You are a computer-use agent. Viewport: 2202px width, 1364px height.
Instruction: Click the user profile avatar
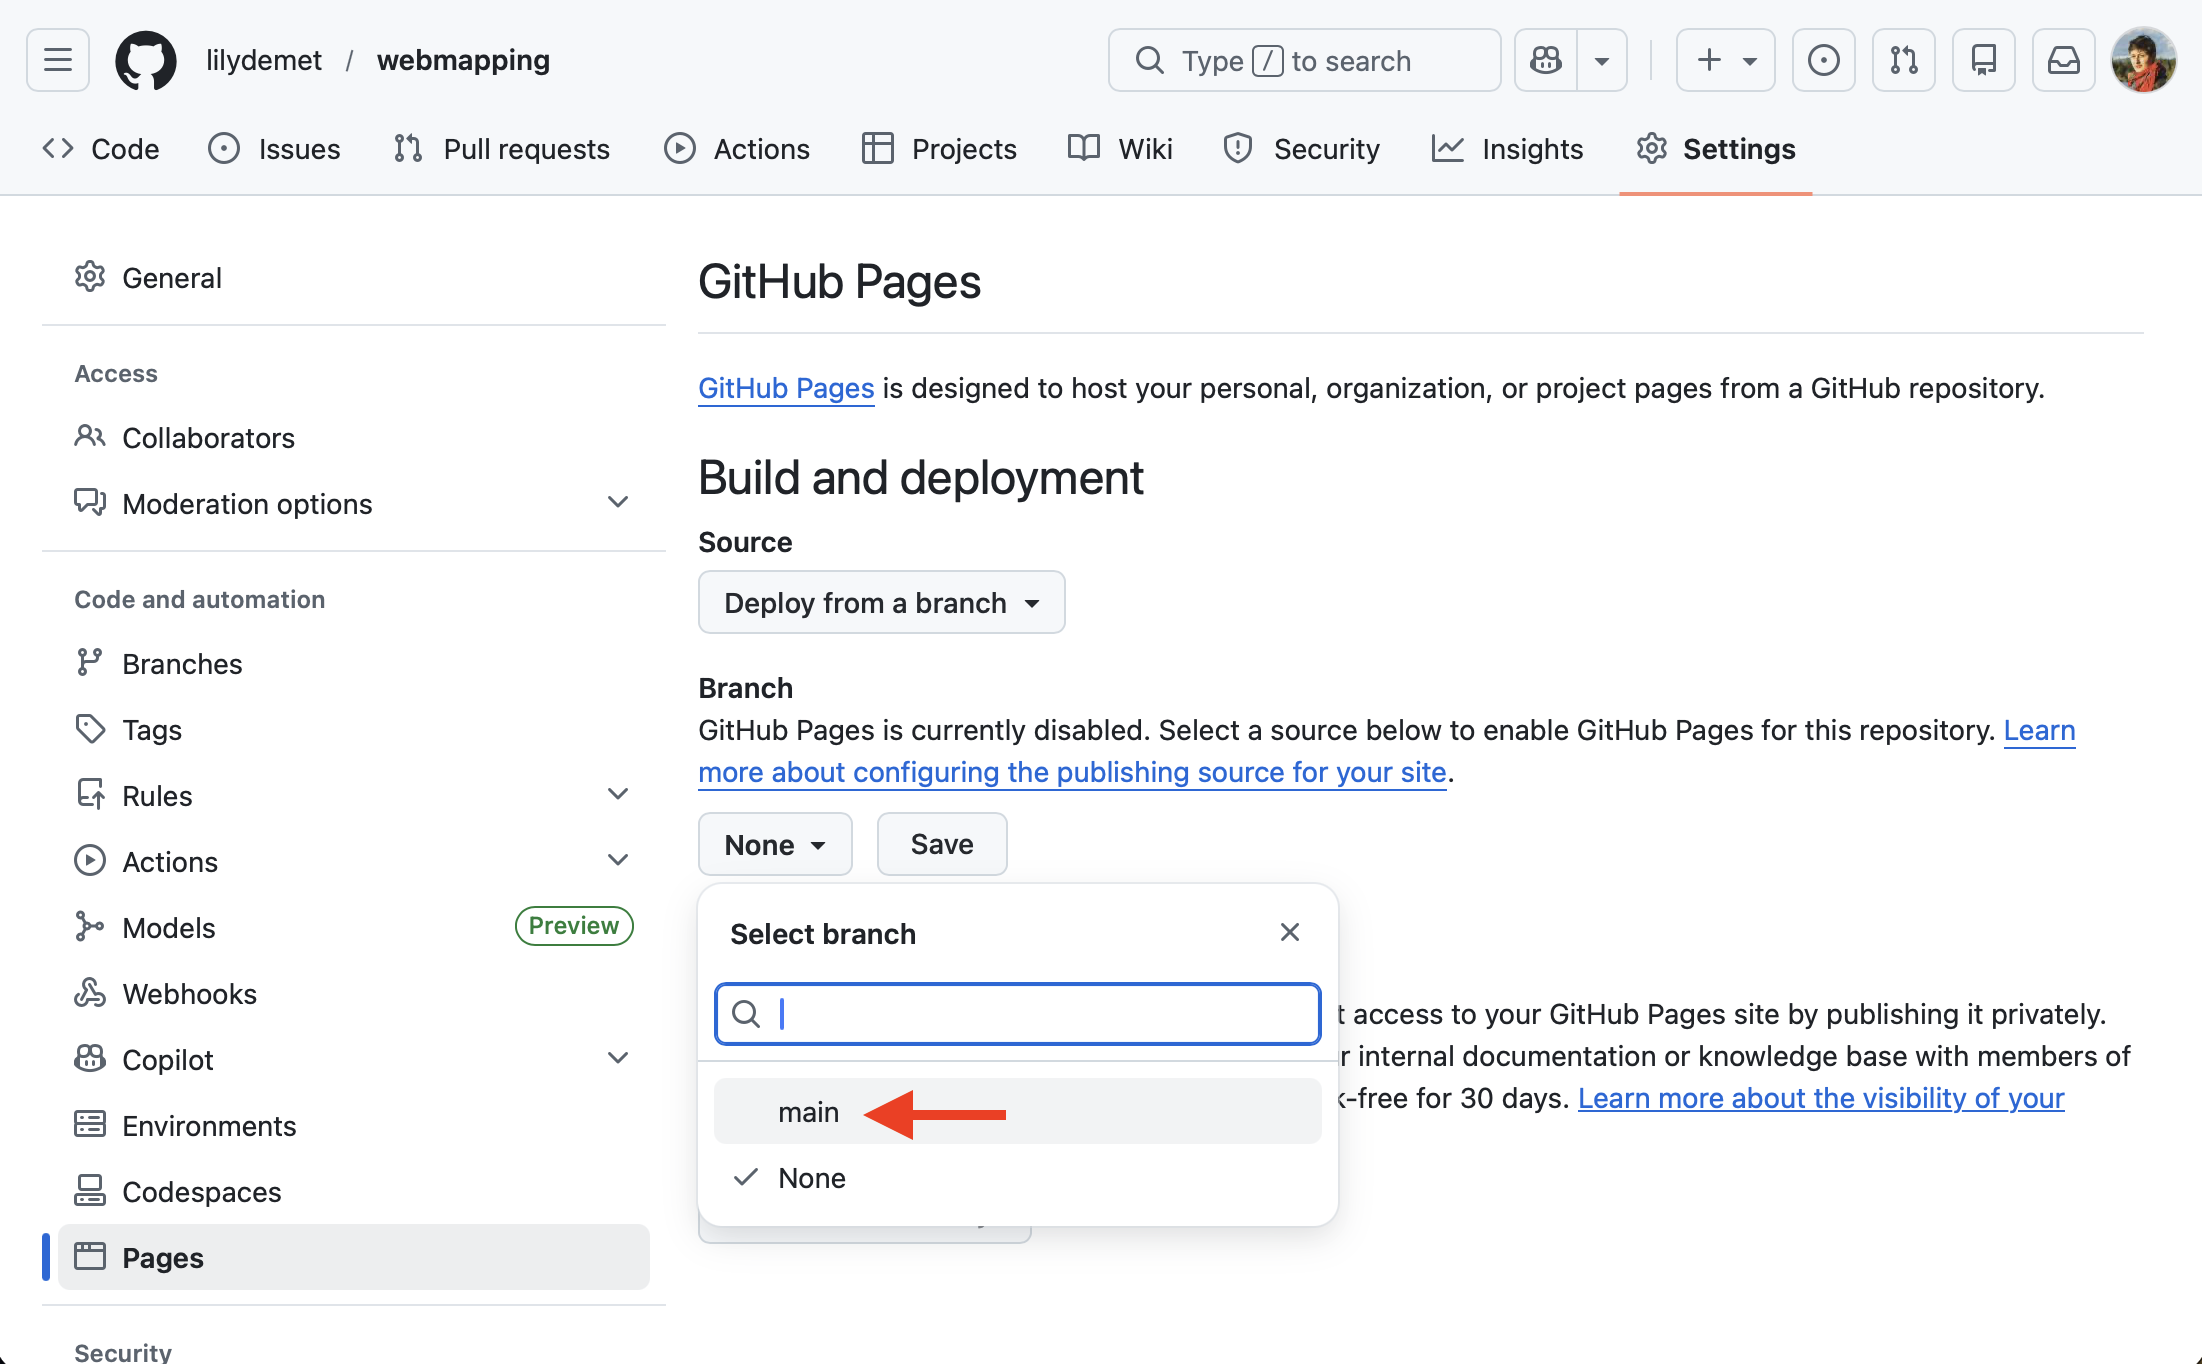click(x=2143, y=60)
